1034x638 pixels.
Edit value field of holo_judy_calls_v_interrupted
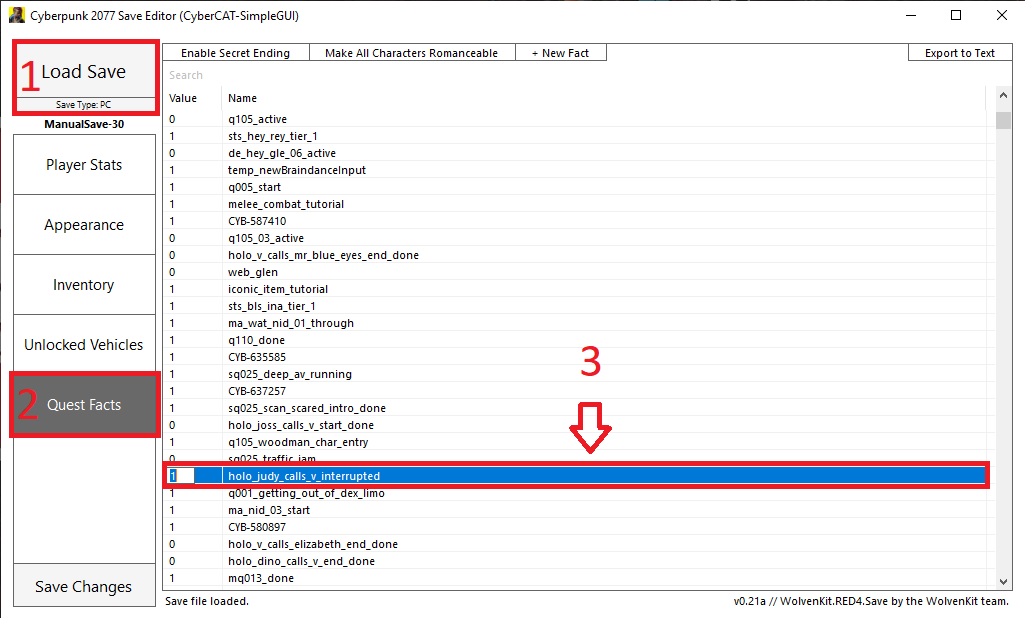click(181, 476)
